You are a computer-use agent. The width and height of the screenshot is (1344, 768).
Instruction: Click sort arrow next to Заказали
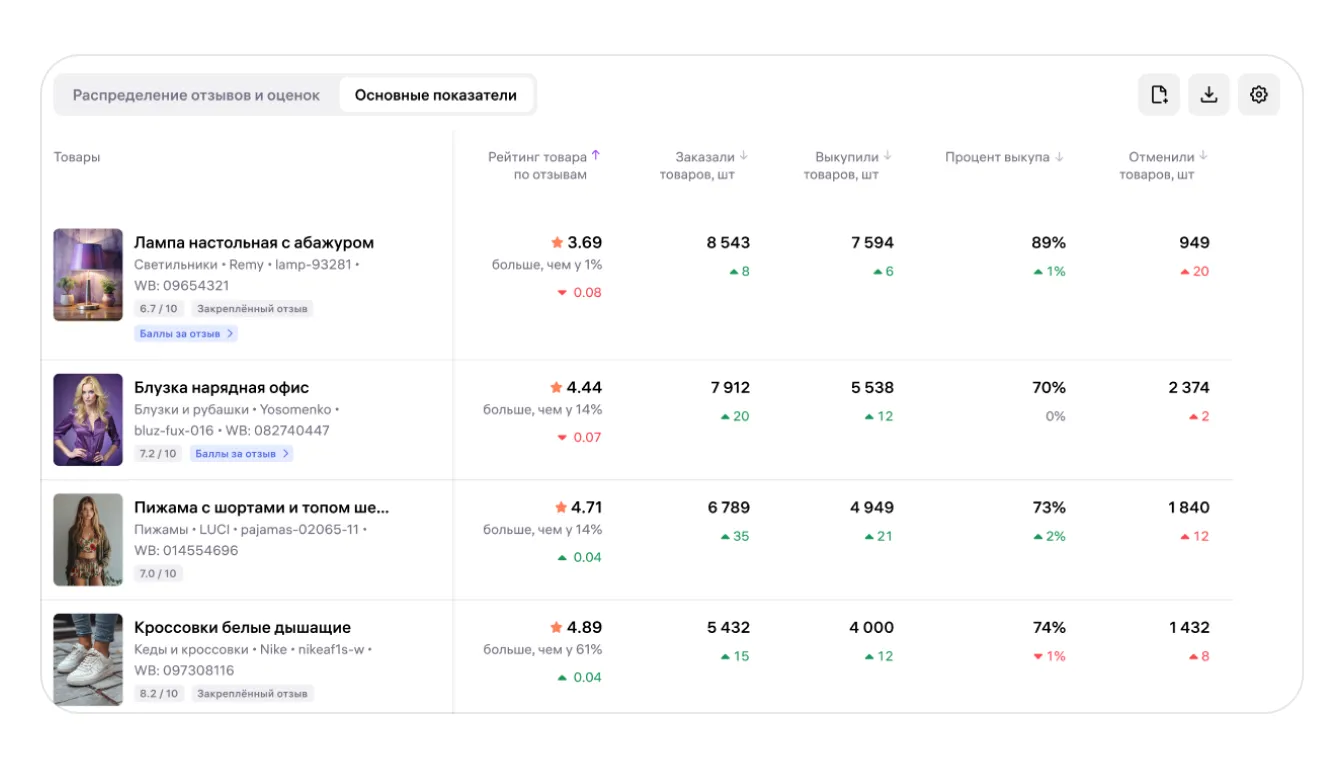tap(744, 156)
